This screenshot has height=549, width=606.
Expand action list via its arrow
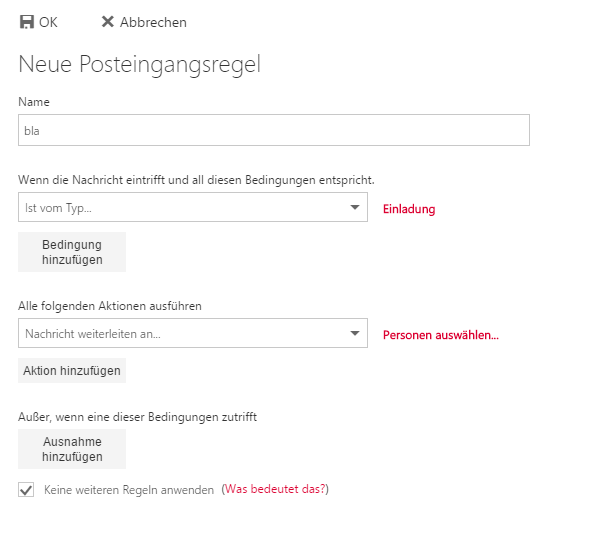(355, 334)
